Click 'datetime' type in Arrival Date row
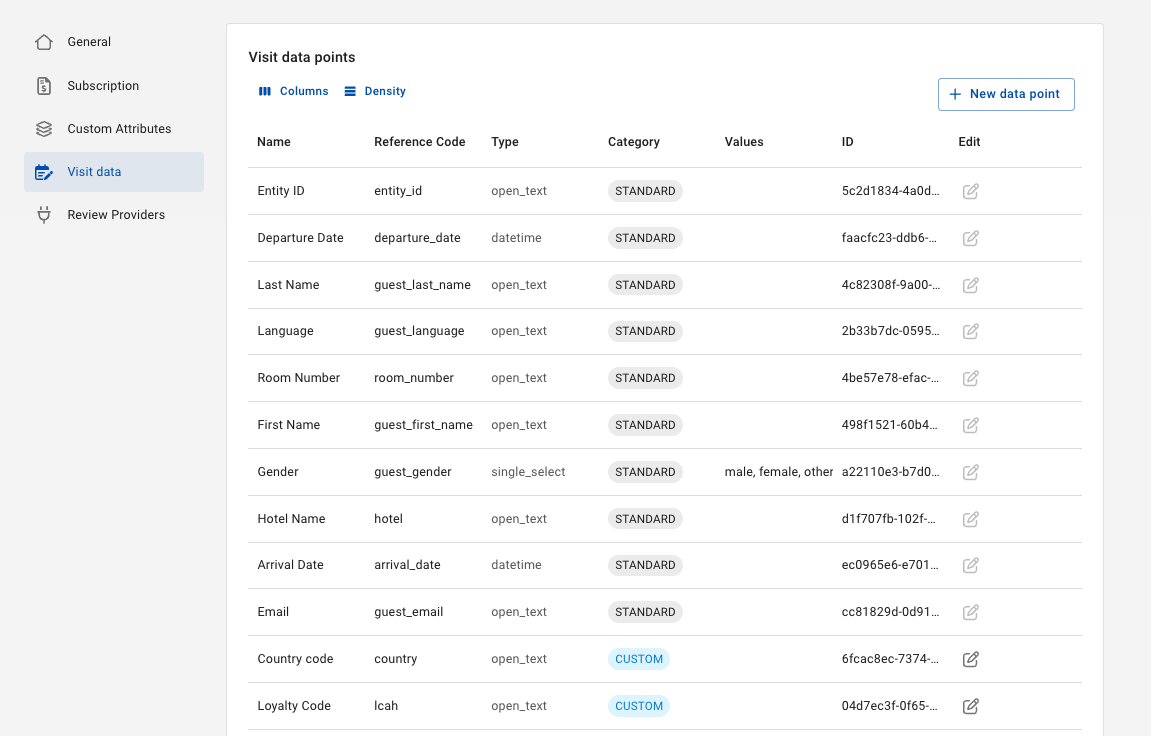Screen dimensions: 1151x736 point(516,565)
